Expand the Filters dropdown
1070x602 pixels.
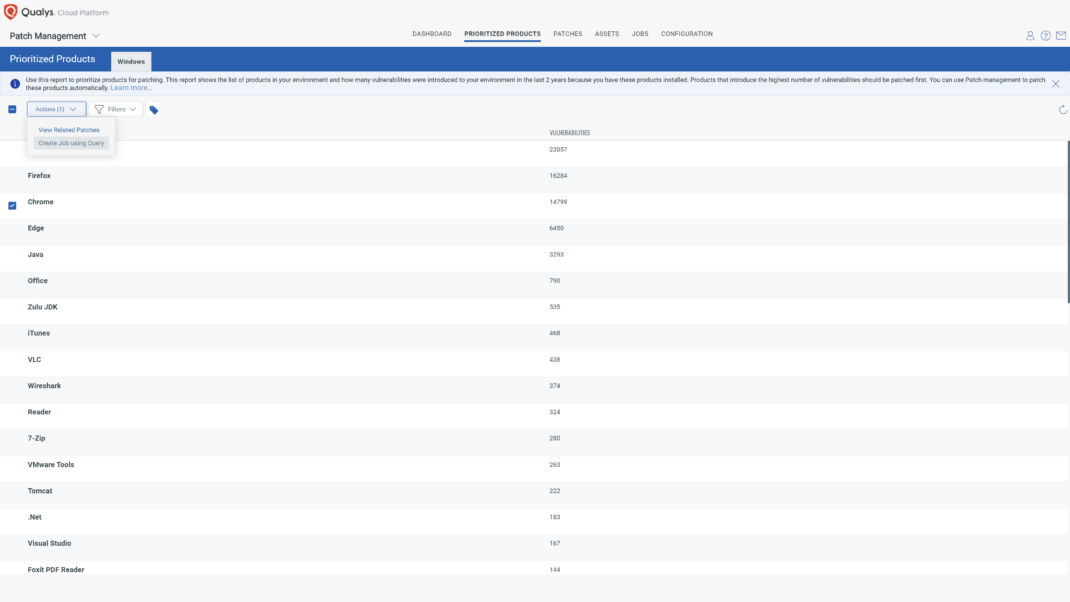(115, 109)
